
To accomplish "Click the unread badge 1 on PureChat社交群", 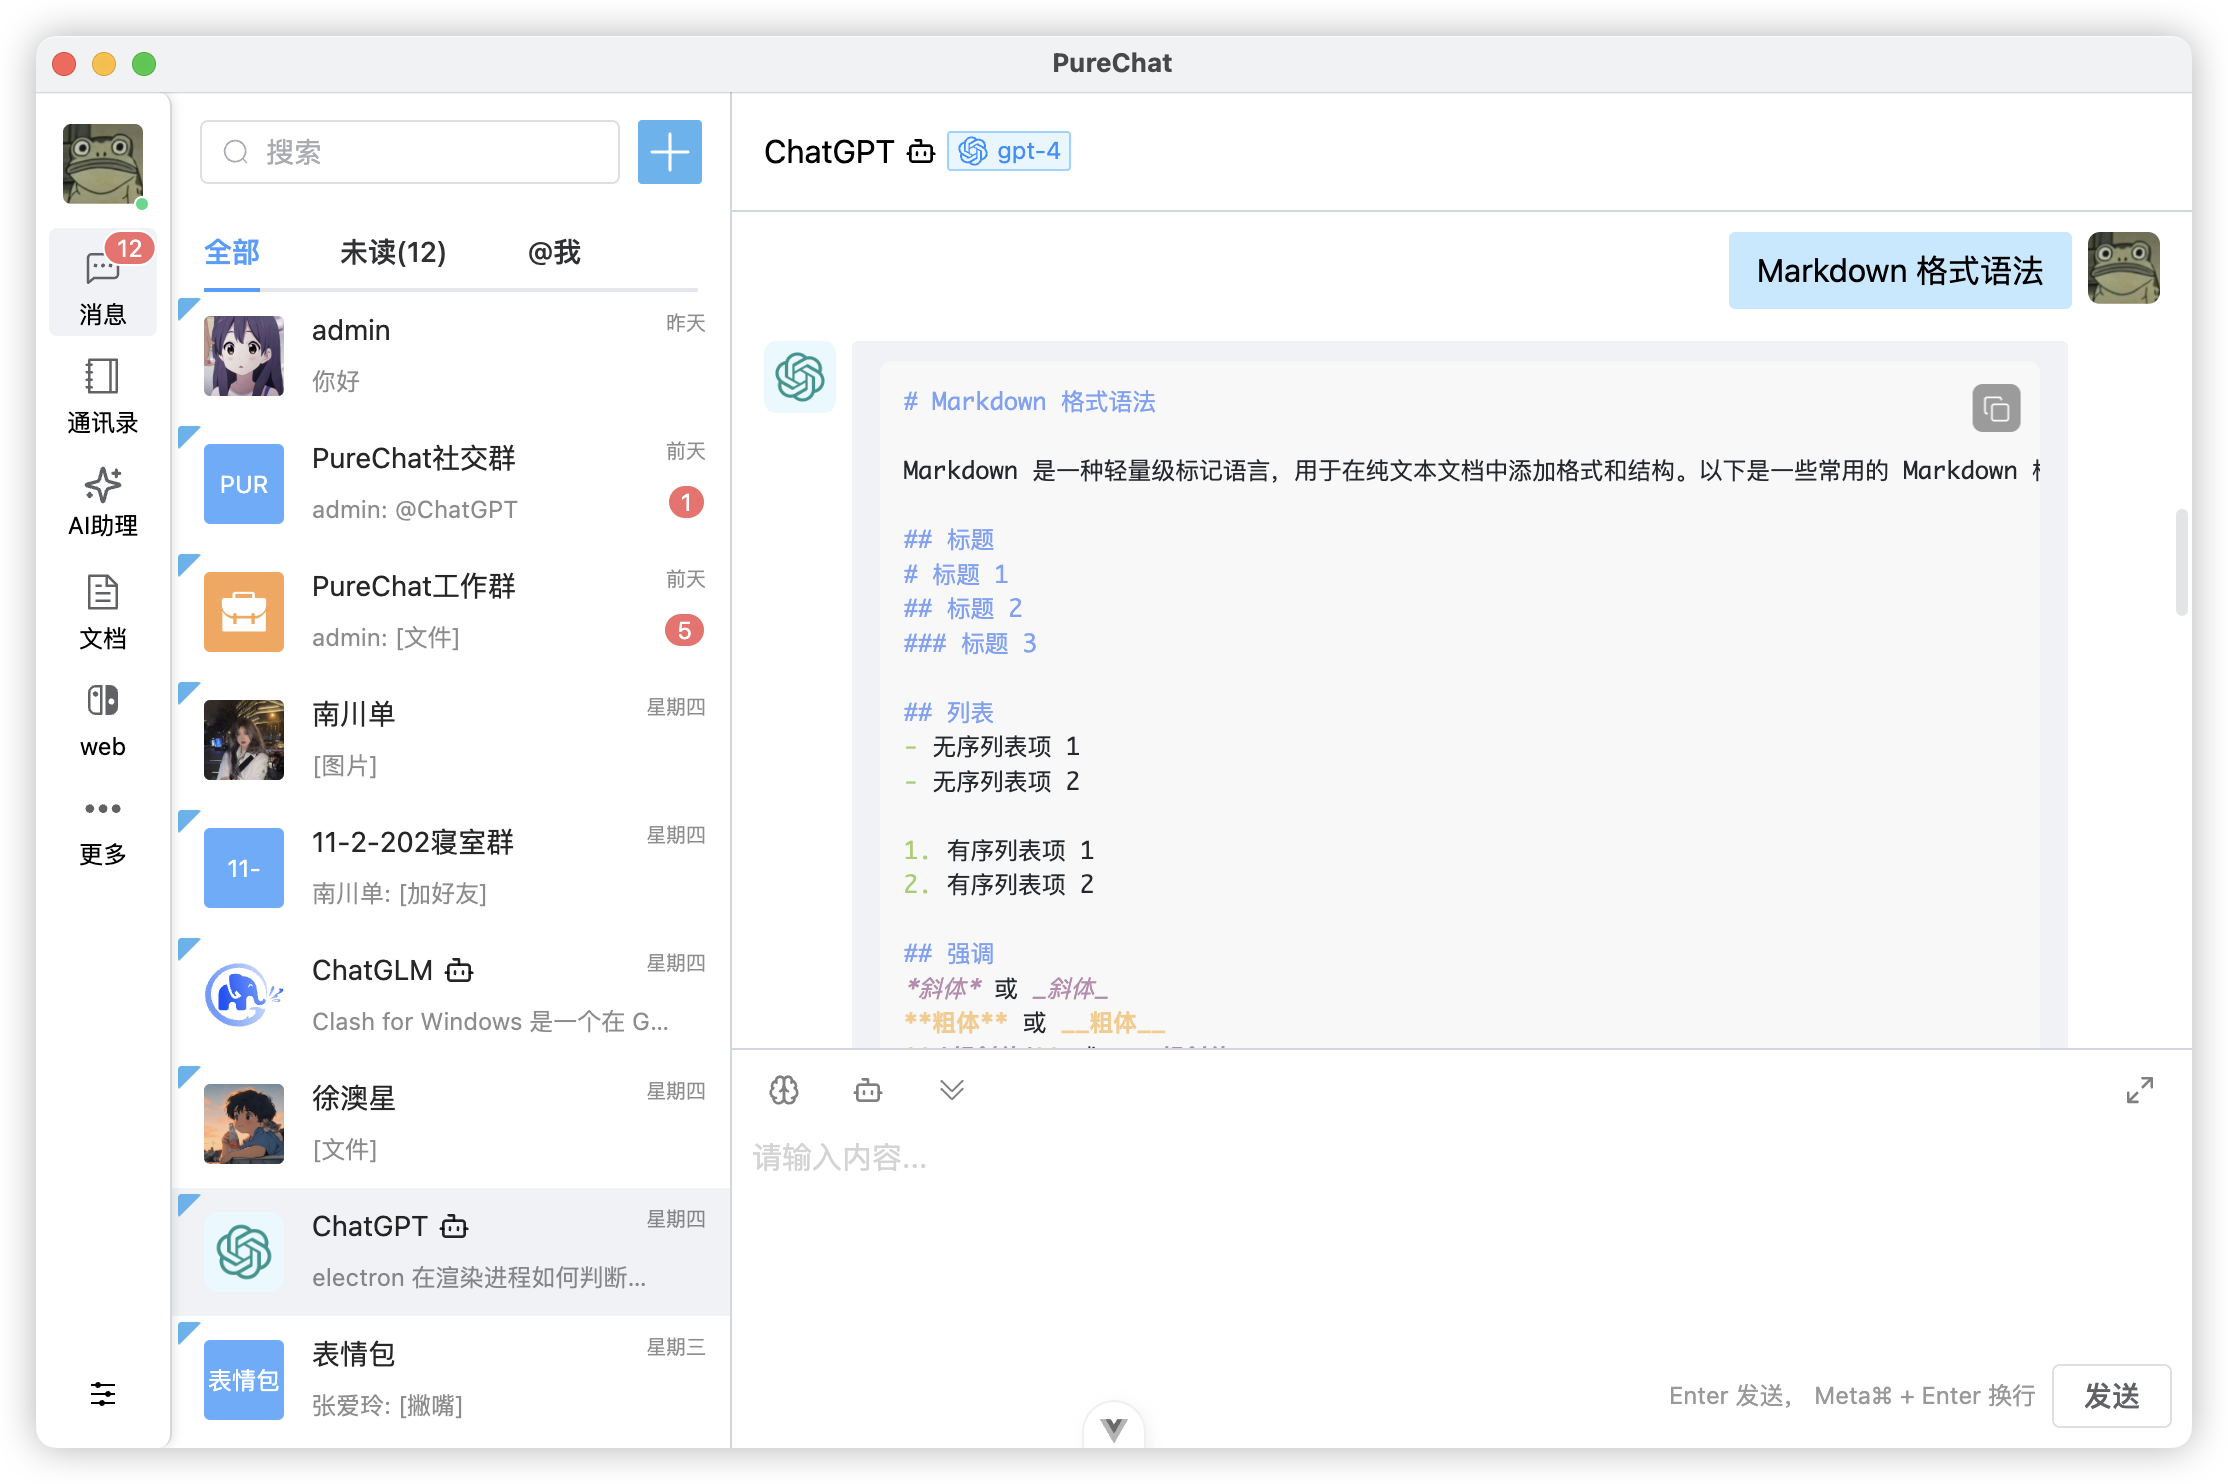I will click(686, 502).
